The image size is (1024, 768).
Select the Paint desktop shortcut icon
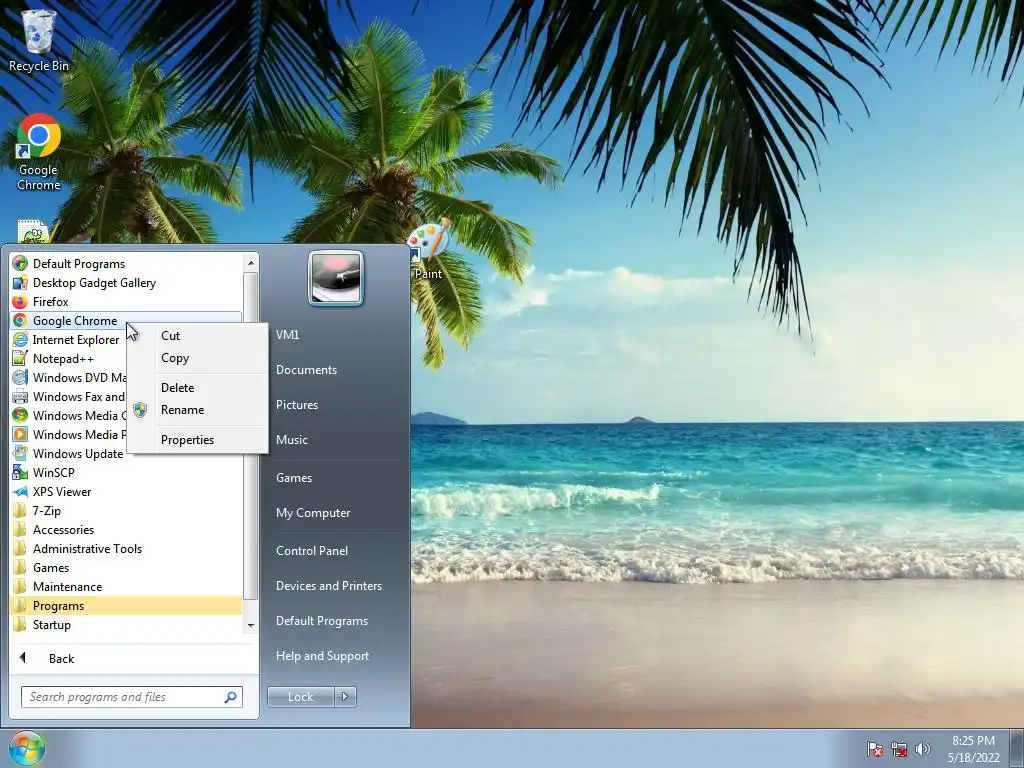(428, 248)
